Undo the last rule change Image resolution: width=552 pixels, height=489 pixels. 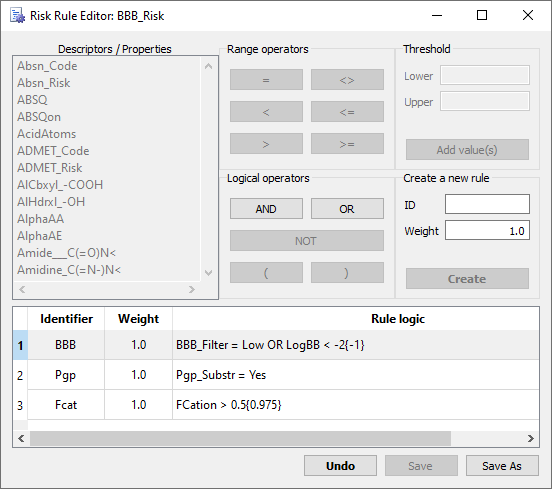340,466
